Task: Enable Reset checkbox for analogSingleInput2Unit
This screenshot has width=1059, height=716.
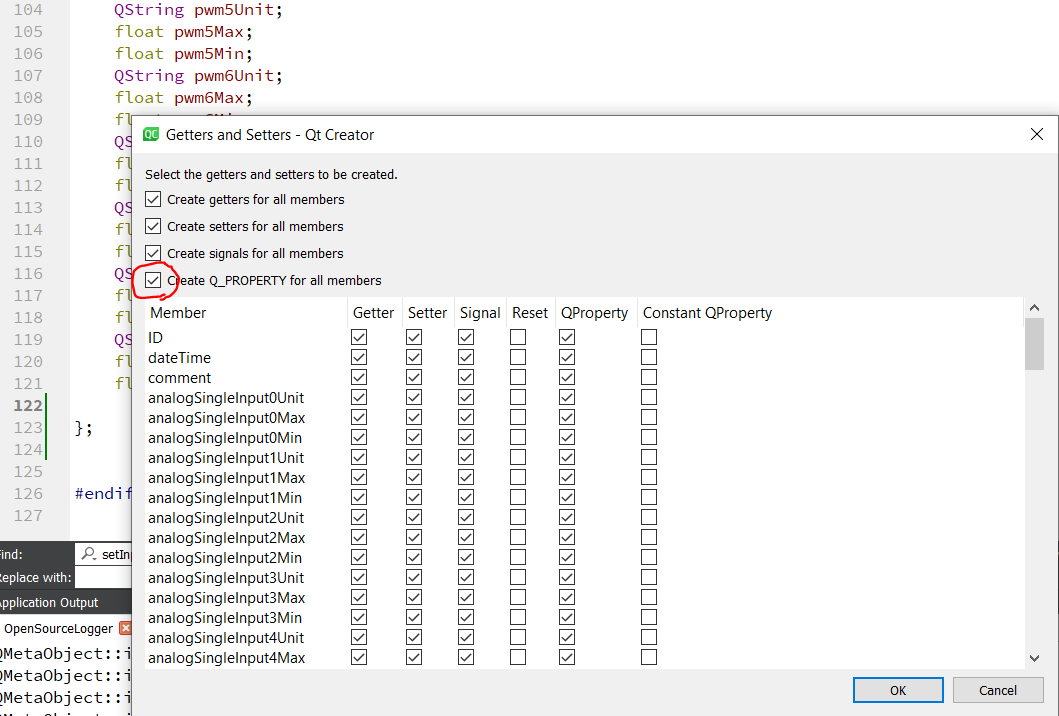Action: click(x=518, y=517)
